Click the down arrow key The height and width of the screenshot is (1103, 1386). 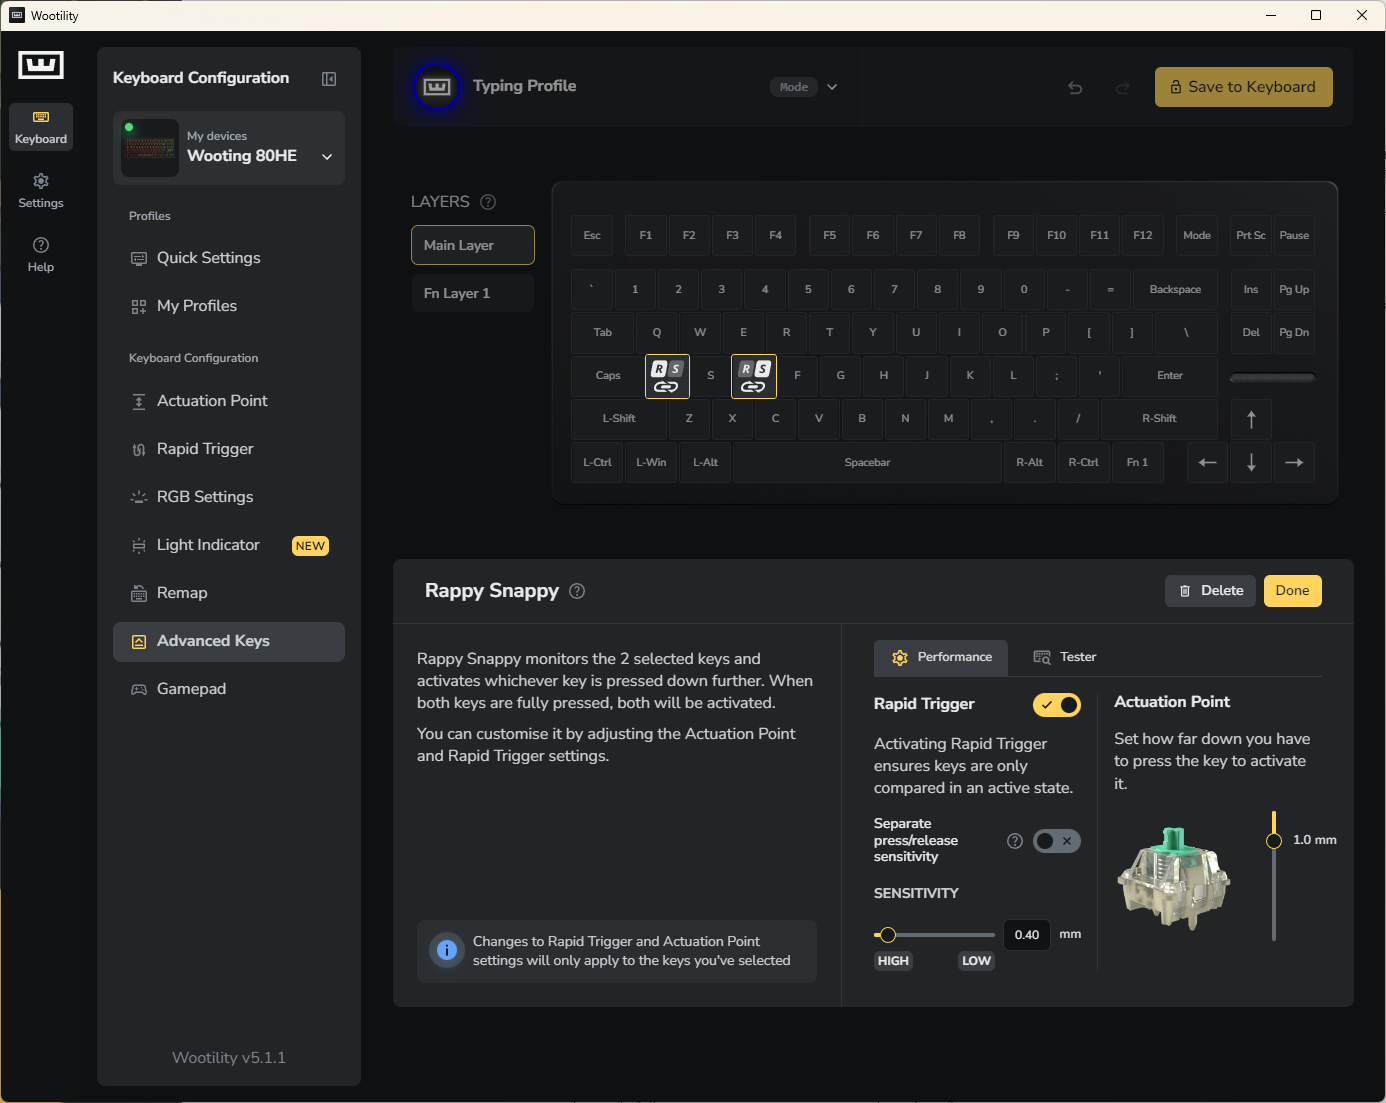point(1251,462)
